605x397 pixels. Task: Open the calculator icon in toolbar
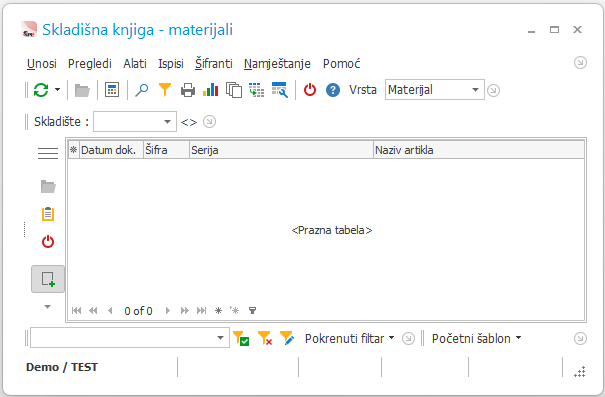(x=112, y=90)
